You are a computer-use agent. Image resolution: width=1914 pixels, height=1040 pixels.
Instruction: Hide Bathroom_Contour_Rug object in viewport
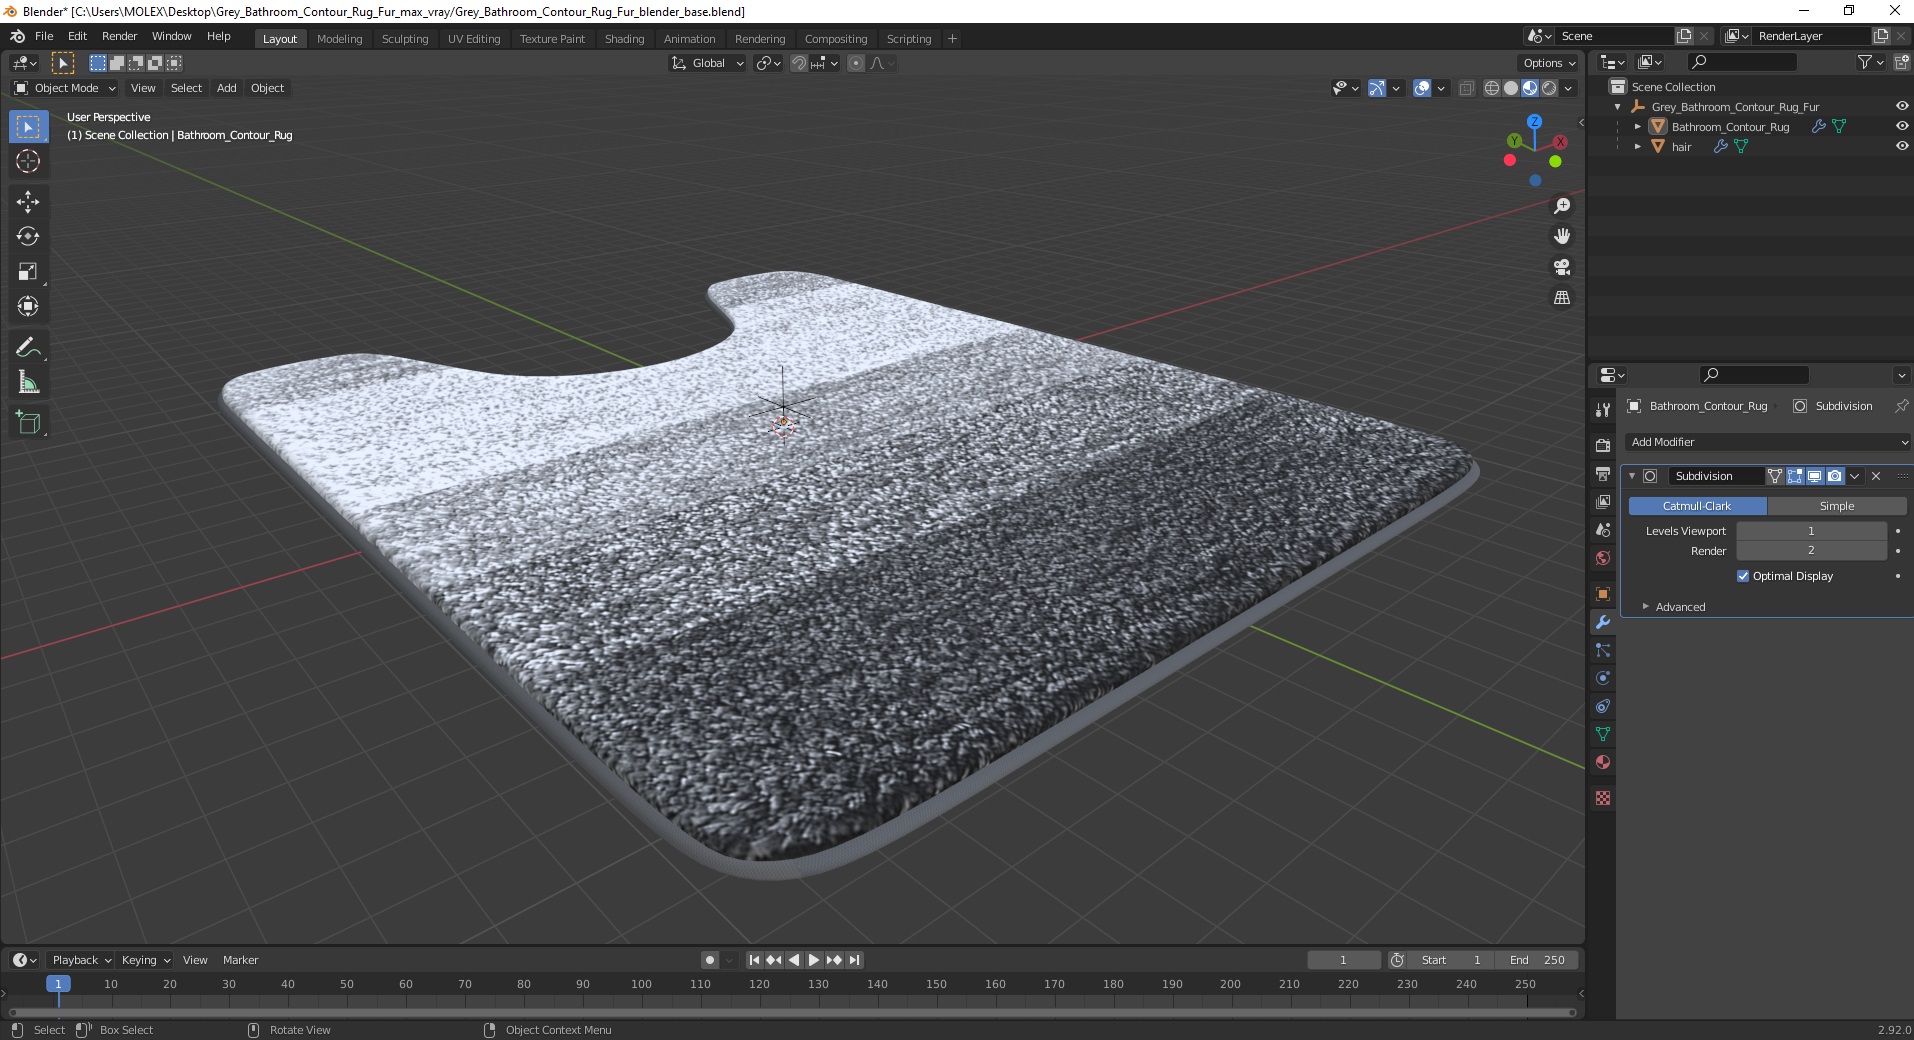coord(1901,126)
